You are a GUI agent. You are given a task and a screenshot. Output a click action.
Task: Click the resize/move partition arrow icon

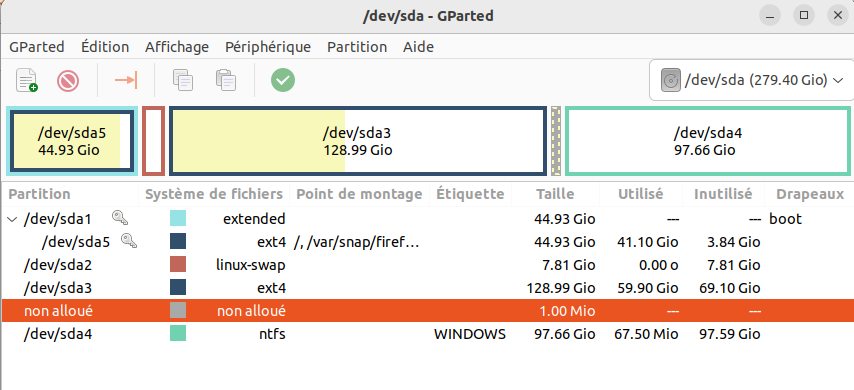pos(126,81)
